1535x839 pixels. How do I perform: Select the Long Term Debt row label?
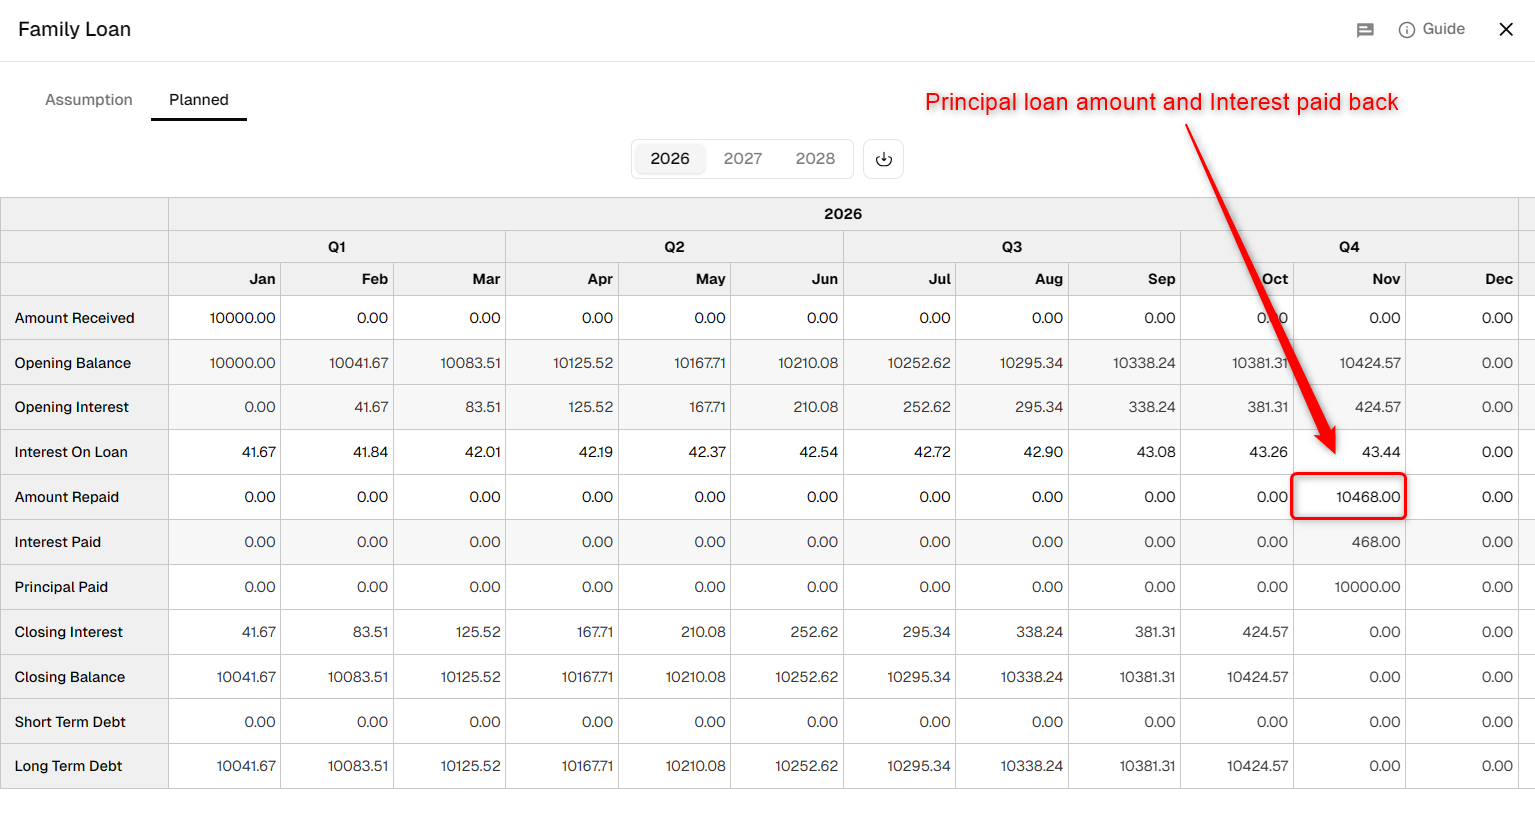click(68, 766)
